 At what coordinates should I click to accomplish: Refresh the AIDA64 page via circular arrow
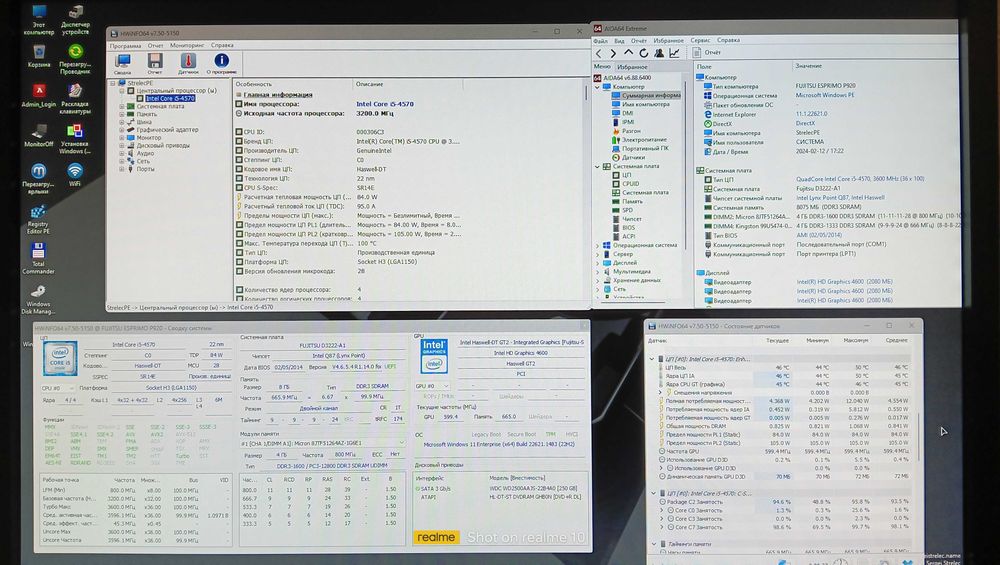click(643, 53)
